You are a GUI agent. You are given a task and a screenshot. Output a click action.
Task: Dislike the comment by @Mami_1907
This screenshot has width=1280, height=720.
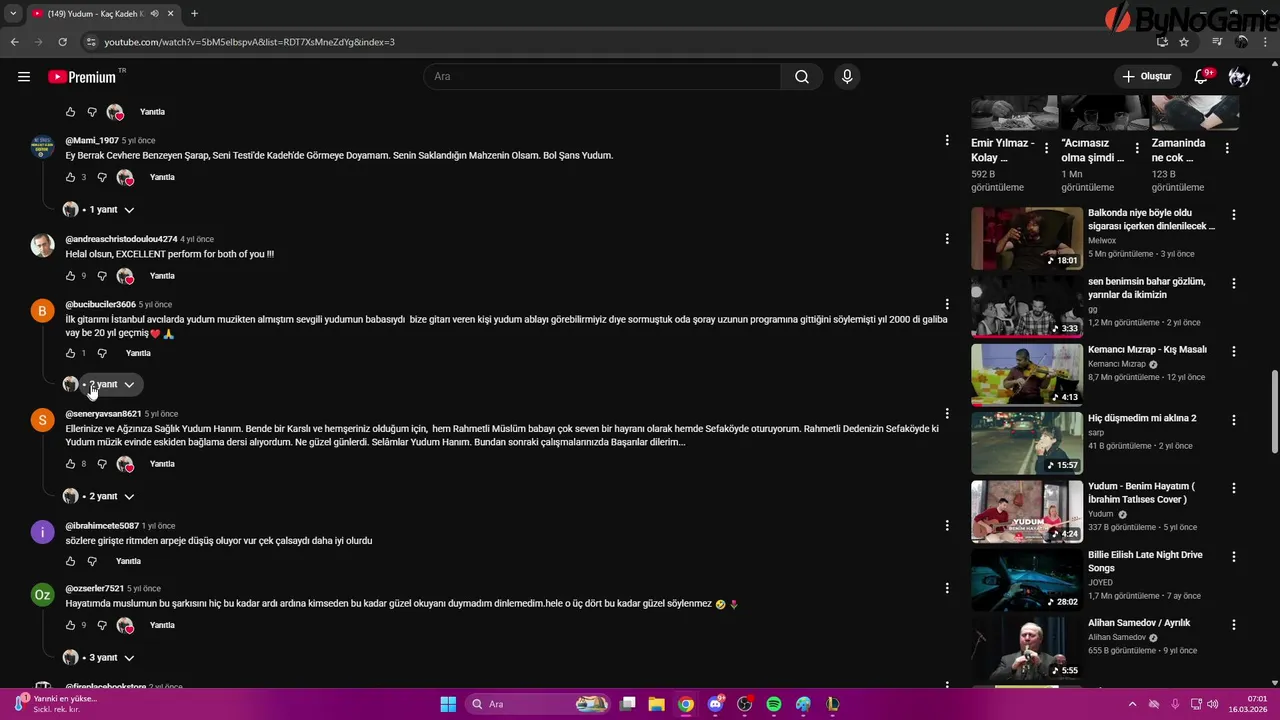click(x=102, y=177)
